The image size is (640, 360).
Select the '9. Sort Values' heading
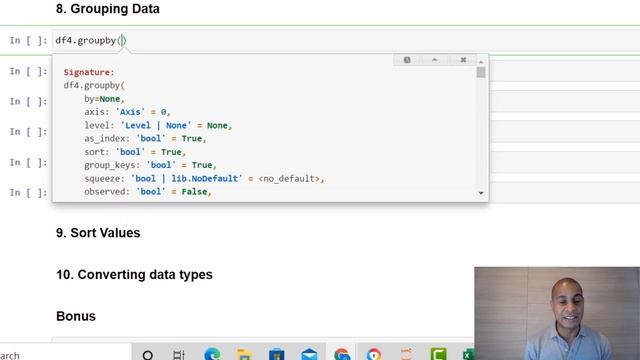click(98, 233)
